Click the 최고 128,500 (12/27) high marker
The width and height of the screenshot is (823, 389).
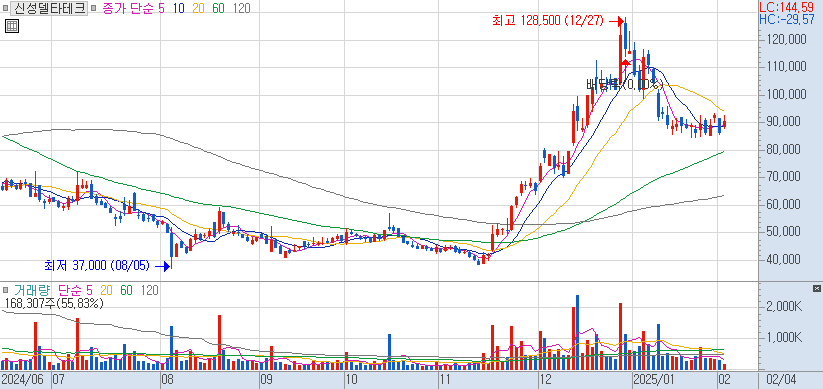point(547,21)
